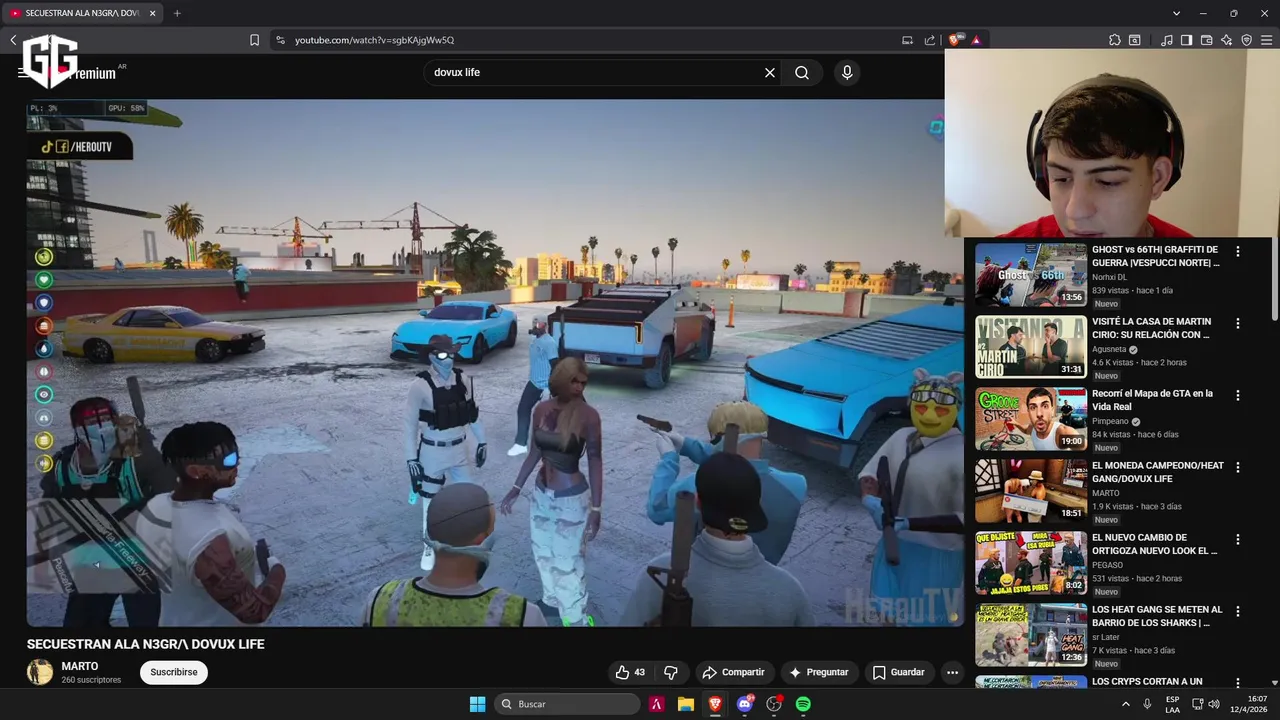This screenshot has height=720, width=1280.
Task: Clear the 'dovux life' search text
Action: tap(770, 73)
